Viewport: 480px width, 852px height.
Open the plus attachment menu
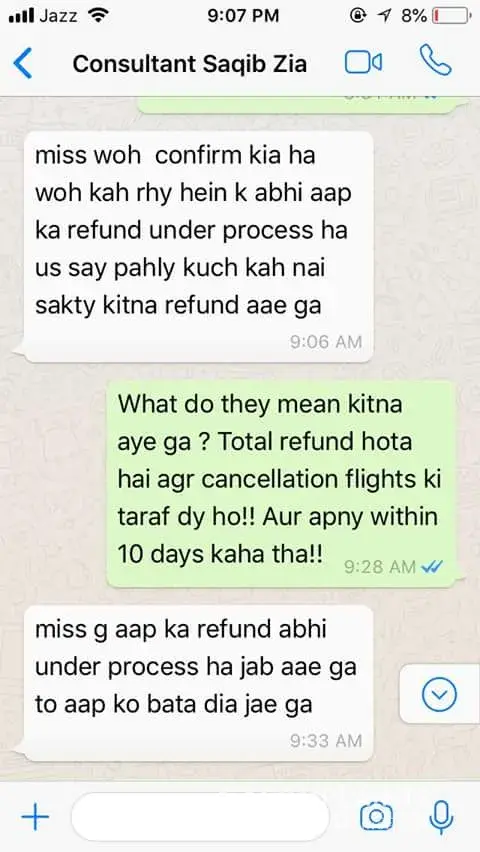click(35, 817)
